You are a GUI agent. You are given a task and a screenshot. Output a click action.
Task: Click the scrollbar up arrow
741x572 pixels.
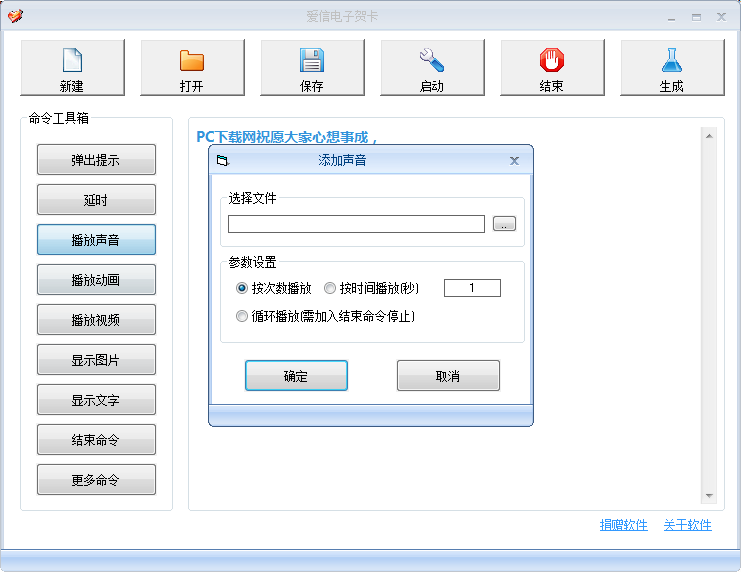(709, 136)
